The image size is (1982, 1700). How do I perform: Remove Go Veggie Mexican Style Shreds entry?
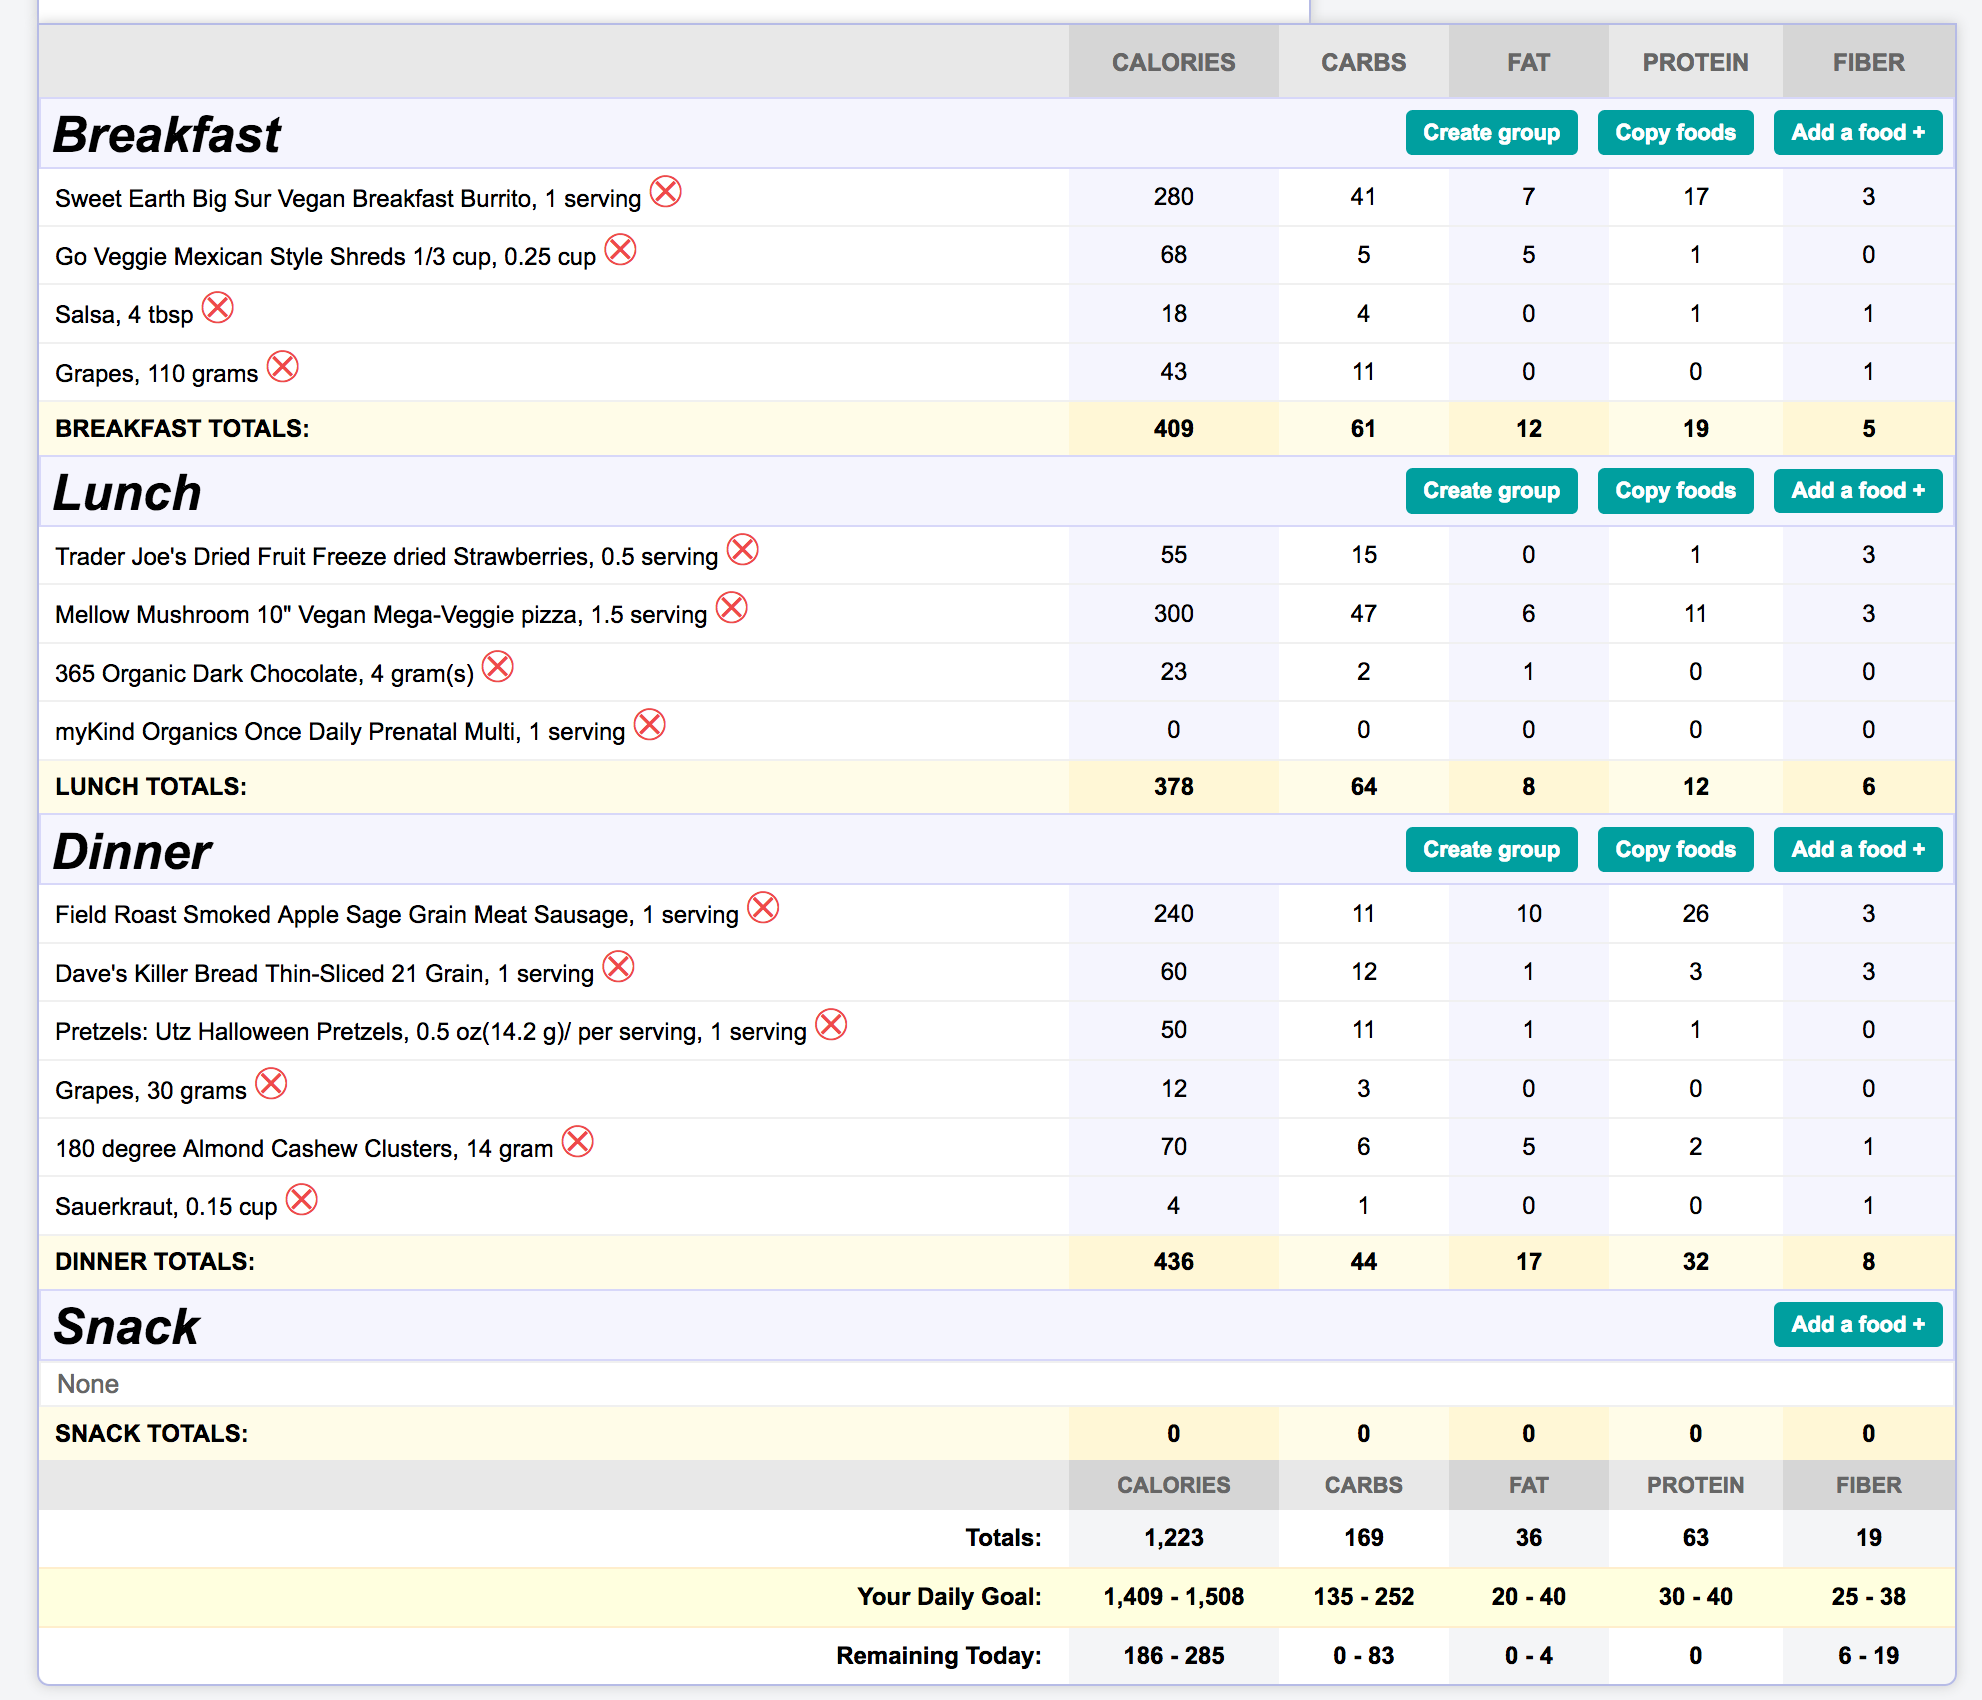pos(621,250)
